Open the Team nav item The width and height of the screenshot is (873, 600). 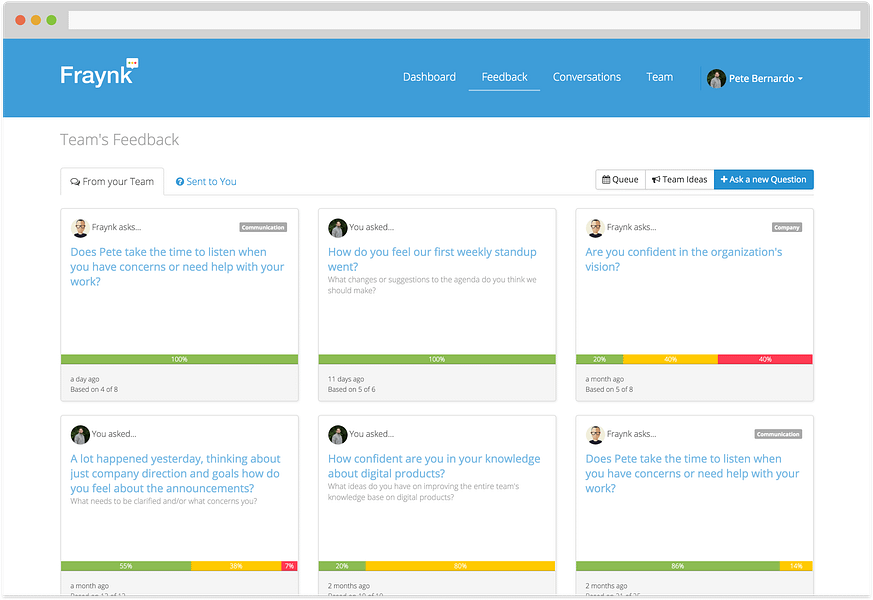[x=660, y=77]
